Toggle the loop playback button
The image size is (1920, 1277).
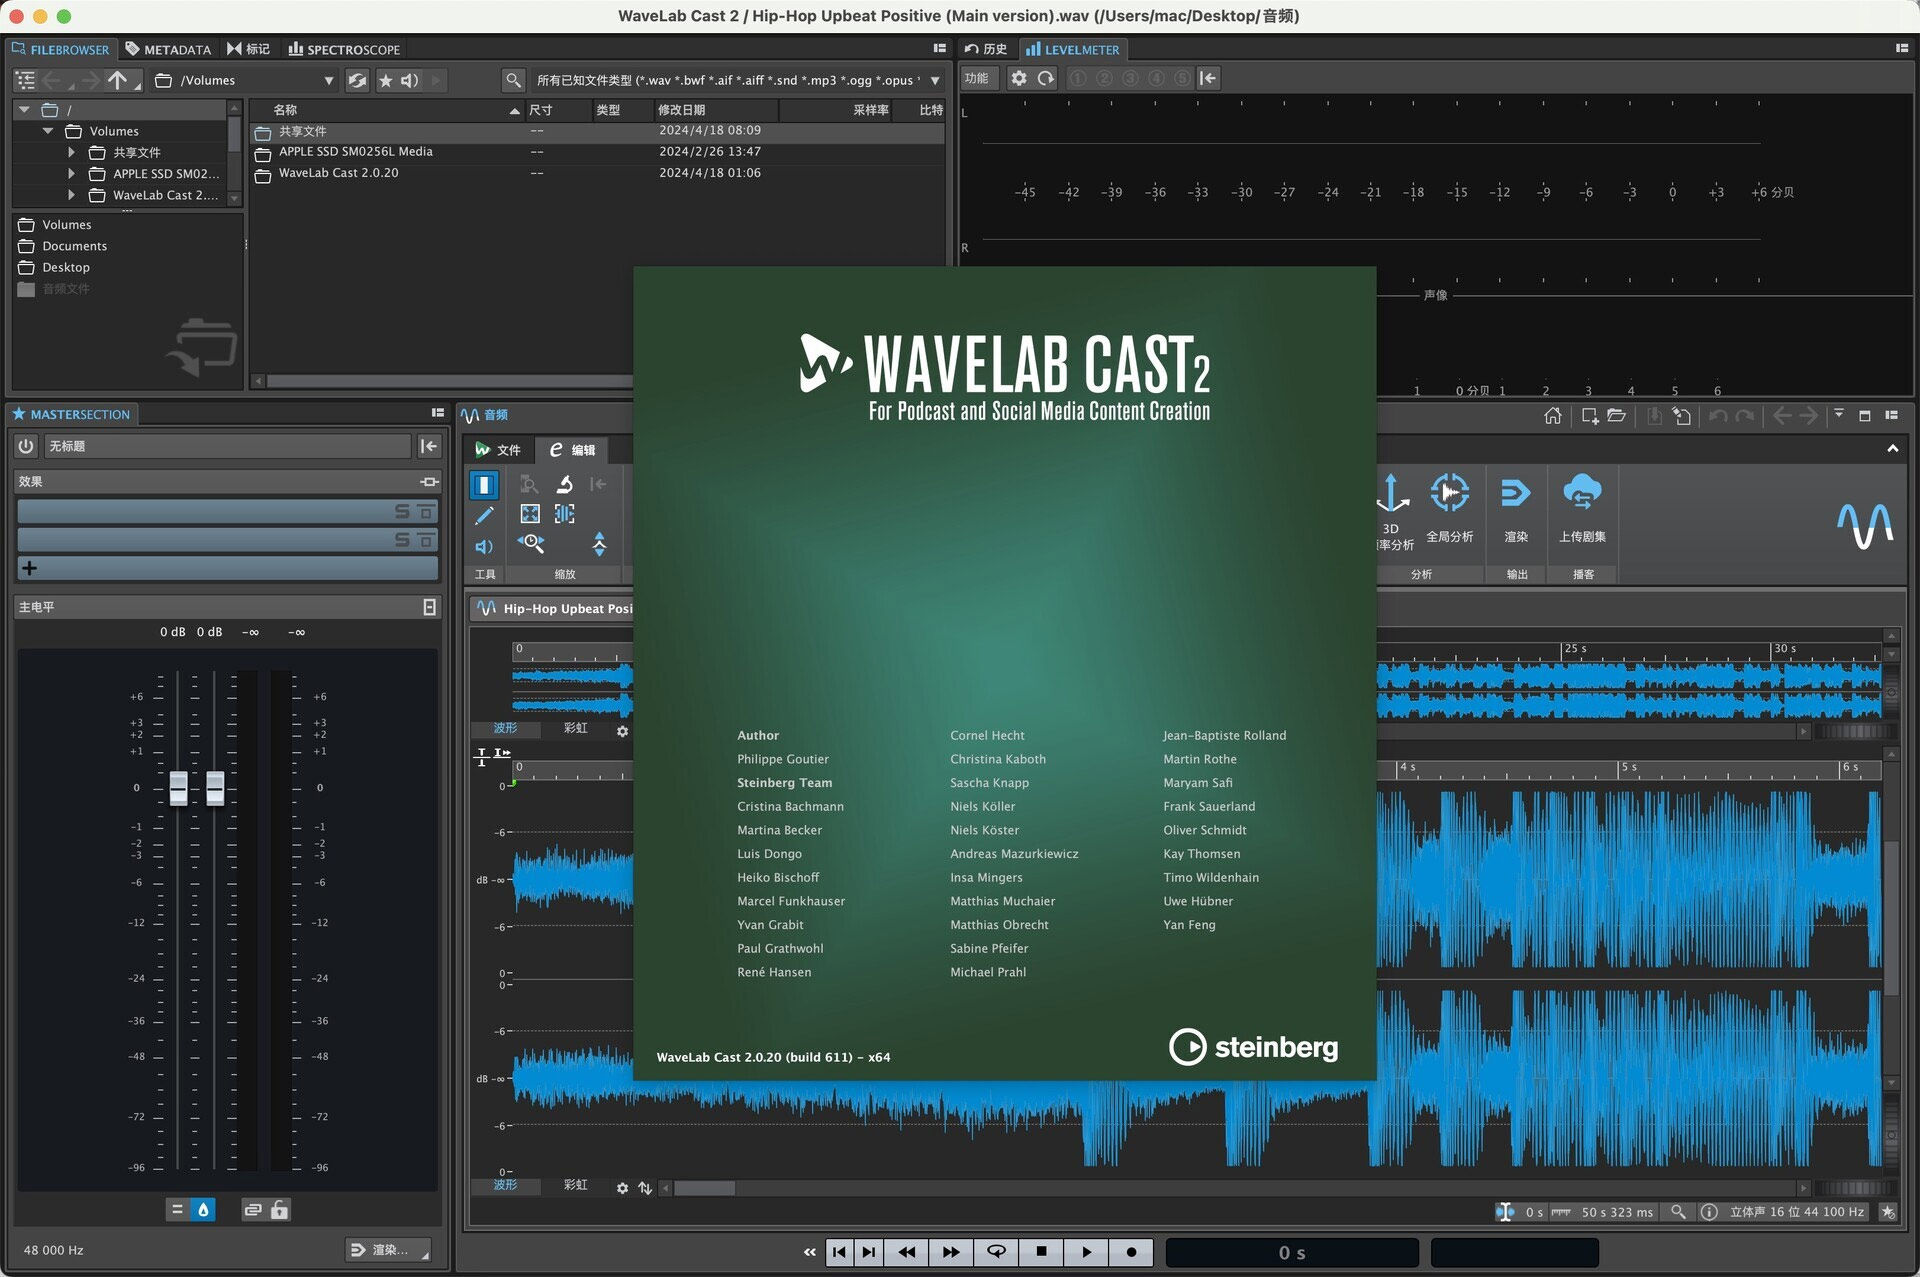(x=996, y=1252)
